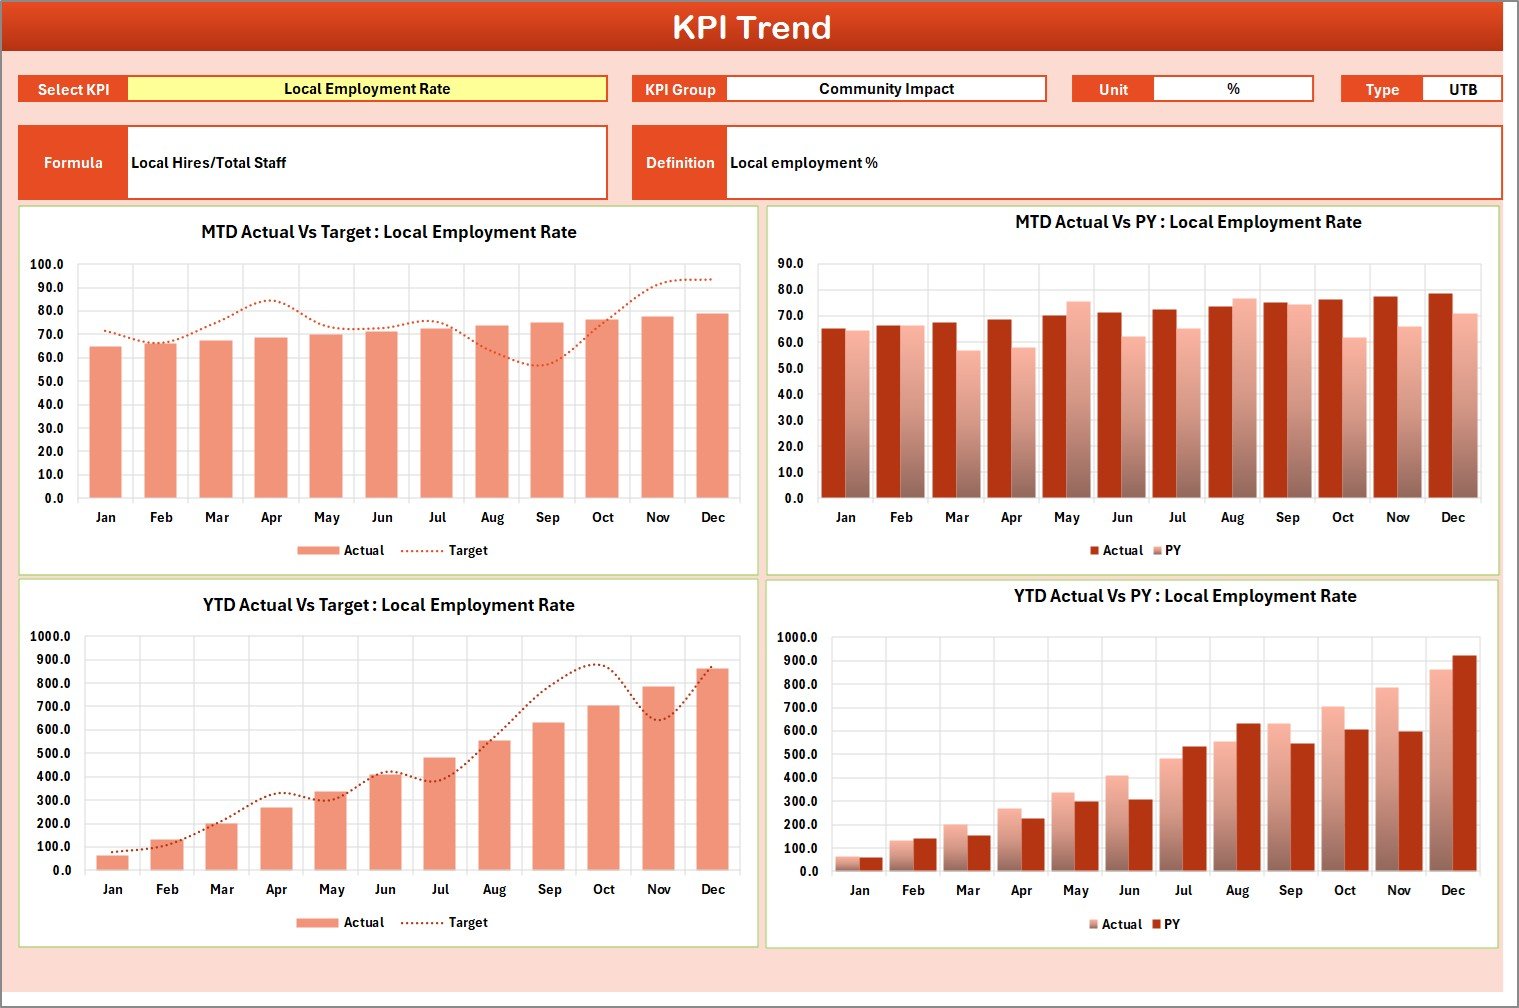Image resolution: width=1519 pixels, height=1008 pixels.
Task: Select the MTD Actual Vs Target chart title
Action: (388, 231)
